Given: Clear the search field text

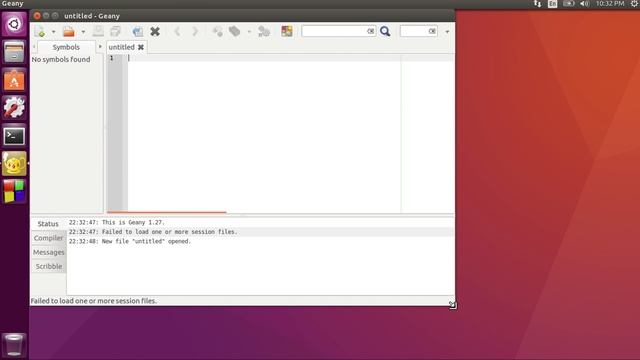Looking at the screenshot, I should tap(370, 31).
